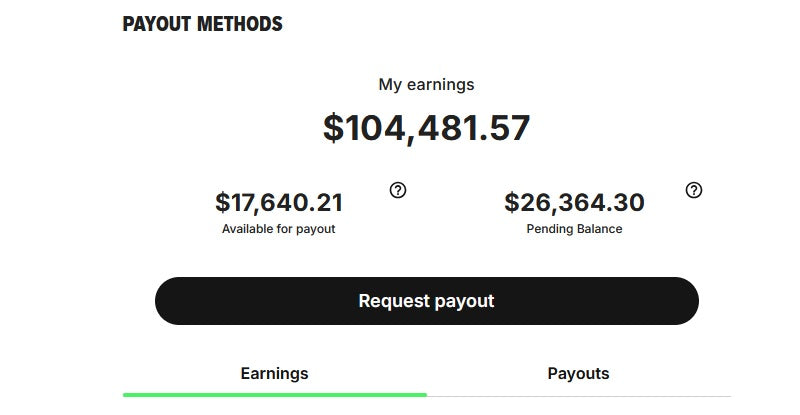Click the gray divider line under Payouts
The width and height of the screenshot is (800, 415).
pyautogui.click(x=579, y=396)
